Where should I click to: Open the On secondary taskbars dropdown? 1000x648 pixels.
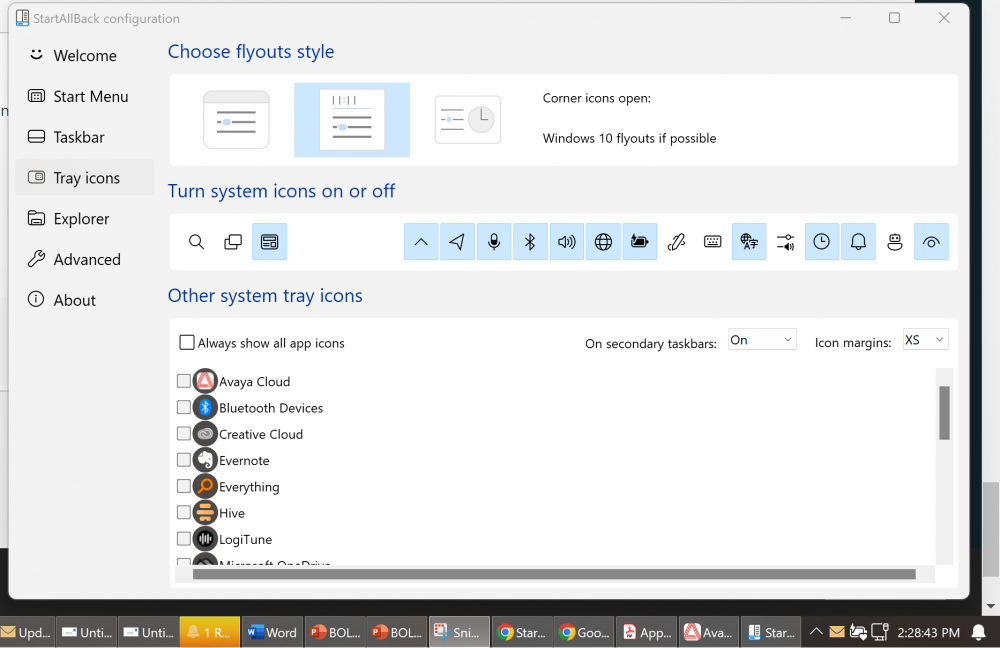(x=762, y=340)
